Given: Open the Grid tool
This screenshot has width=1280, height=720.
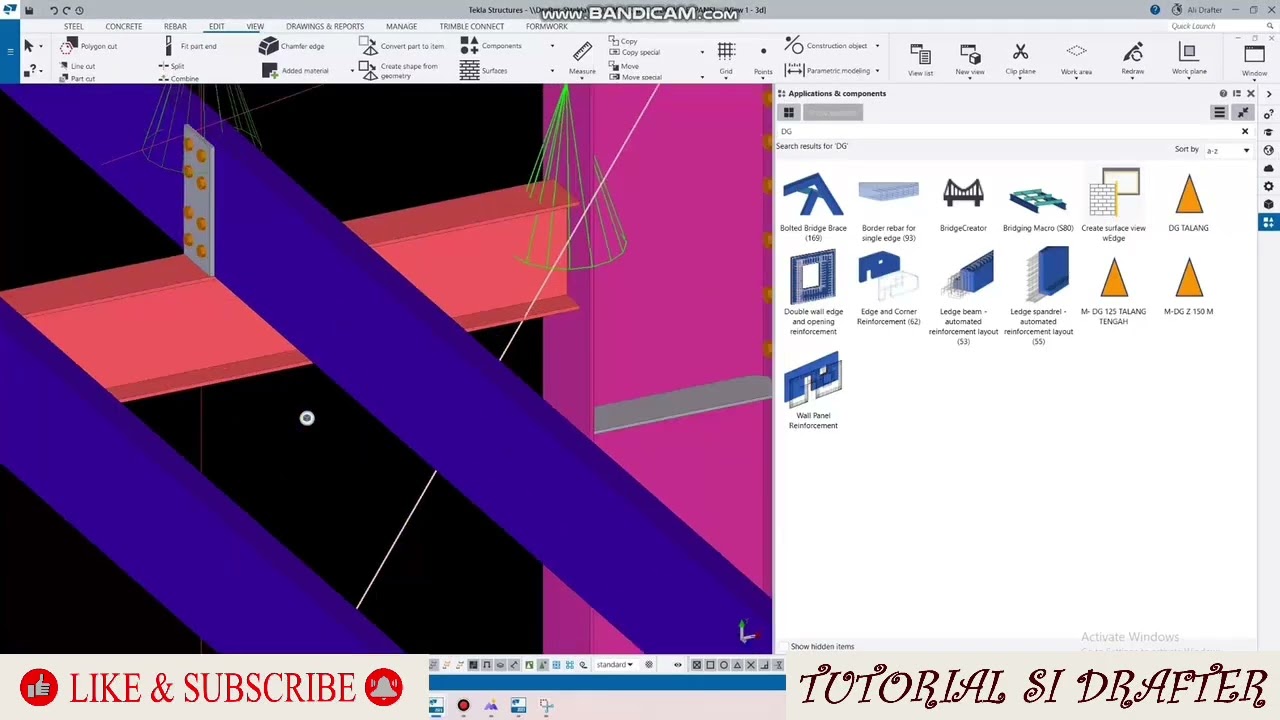Looking at the screenshot, I should coord(726,58).
